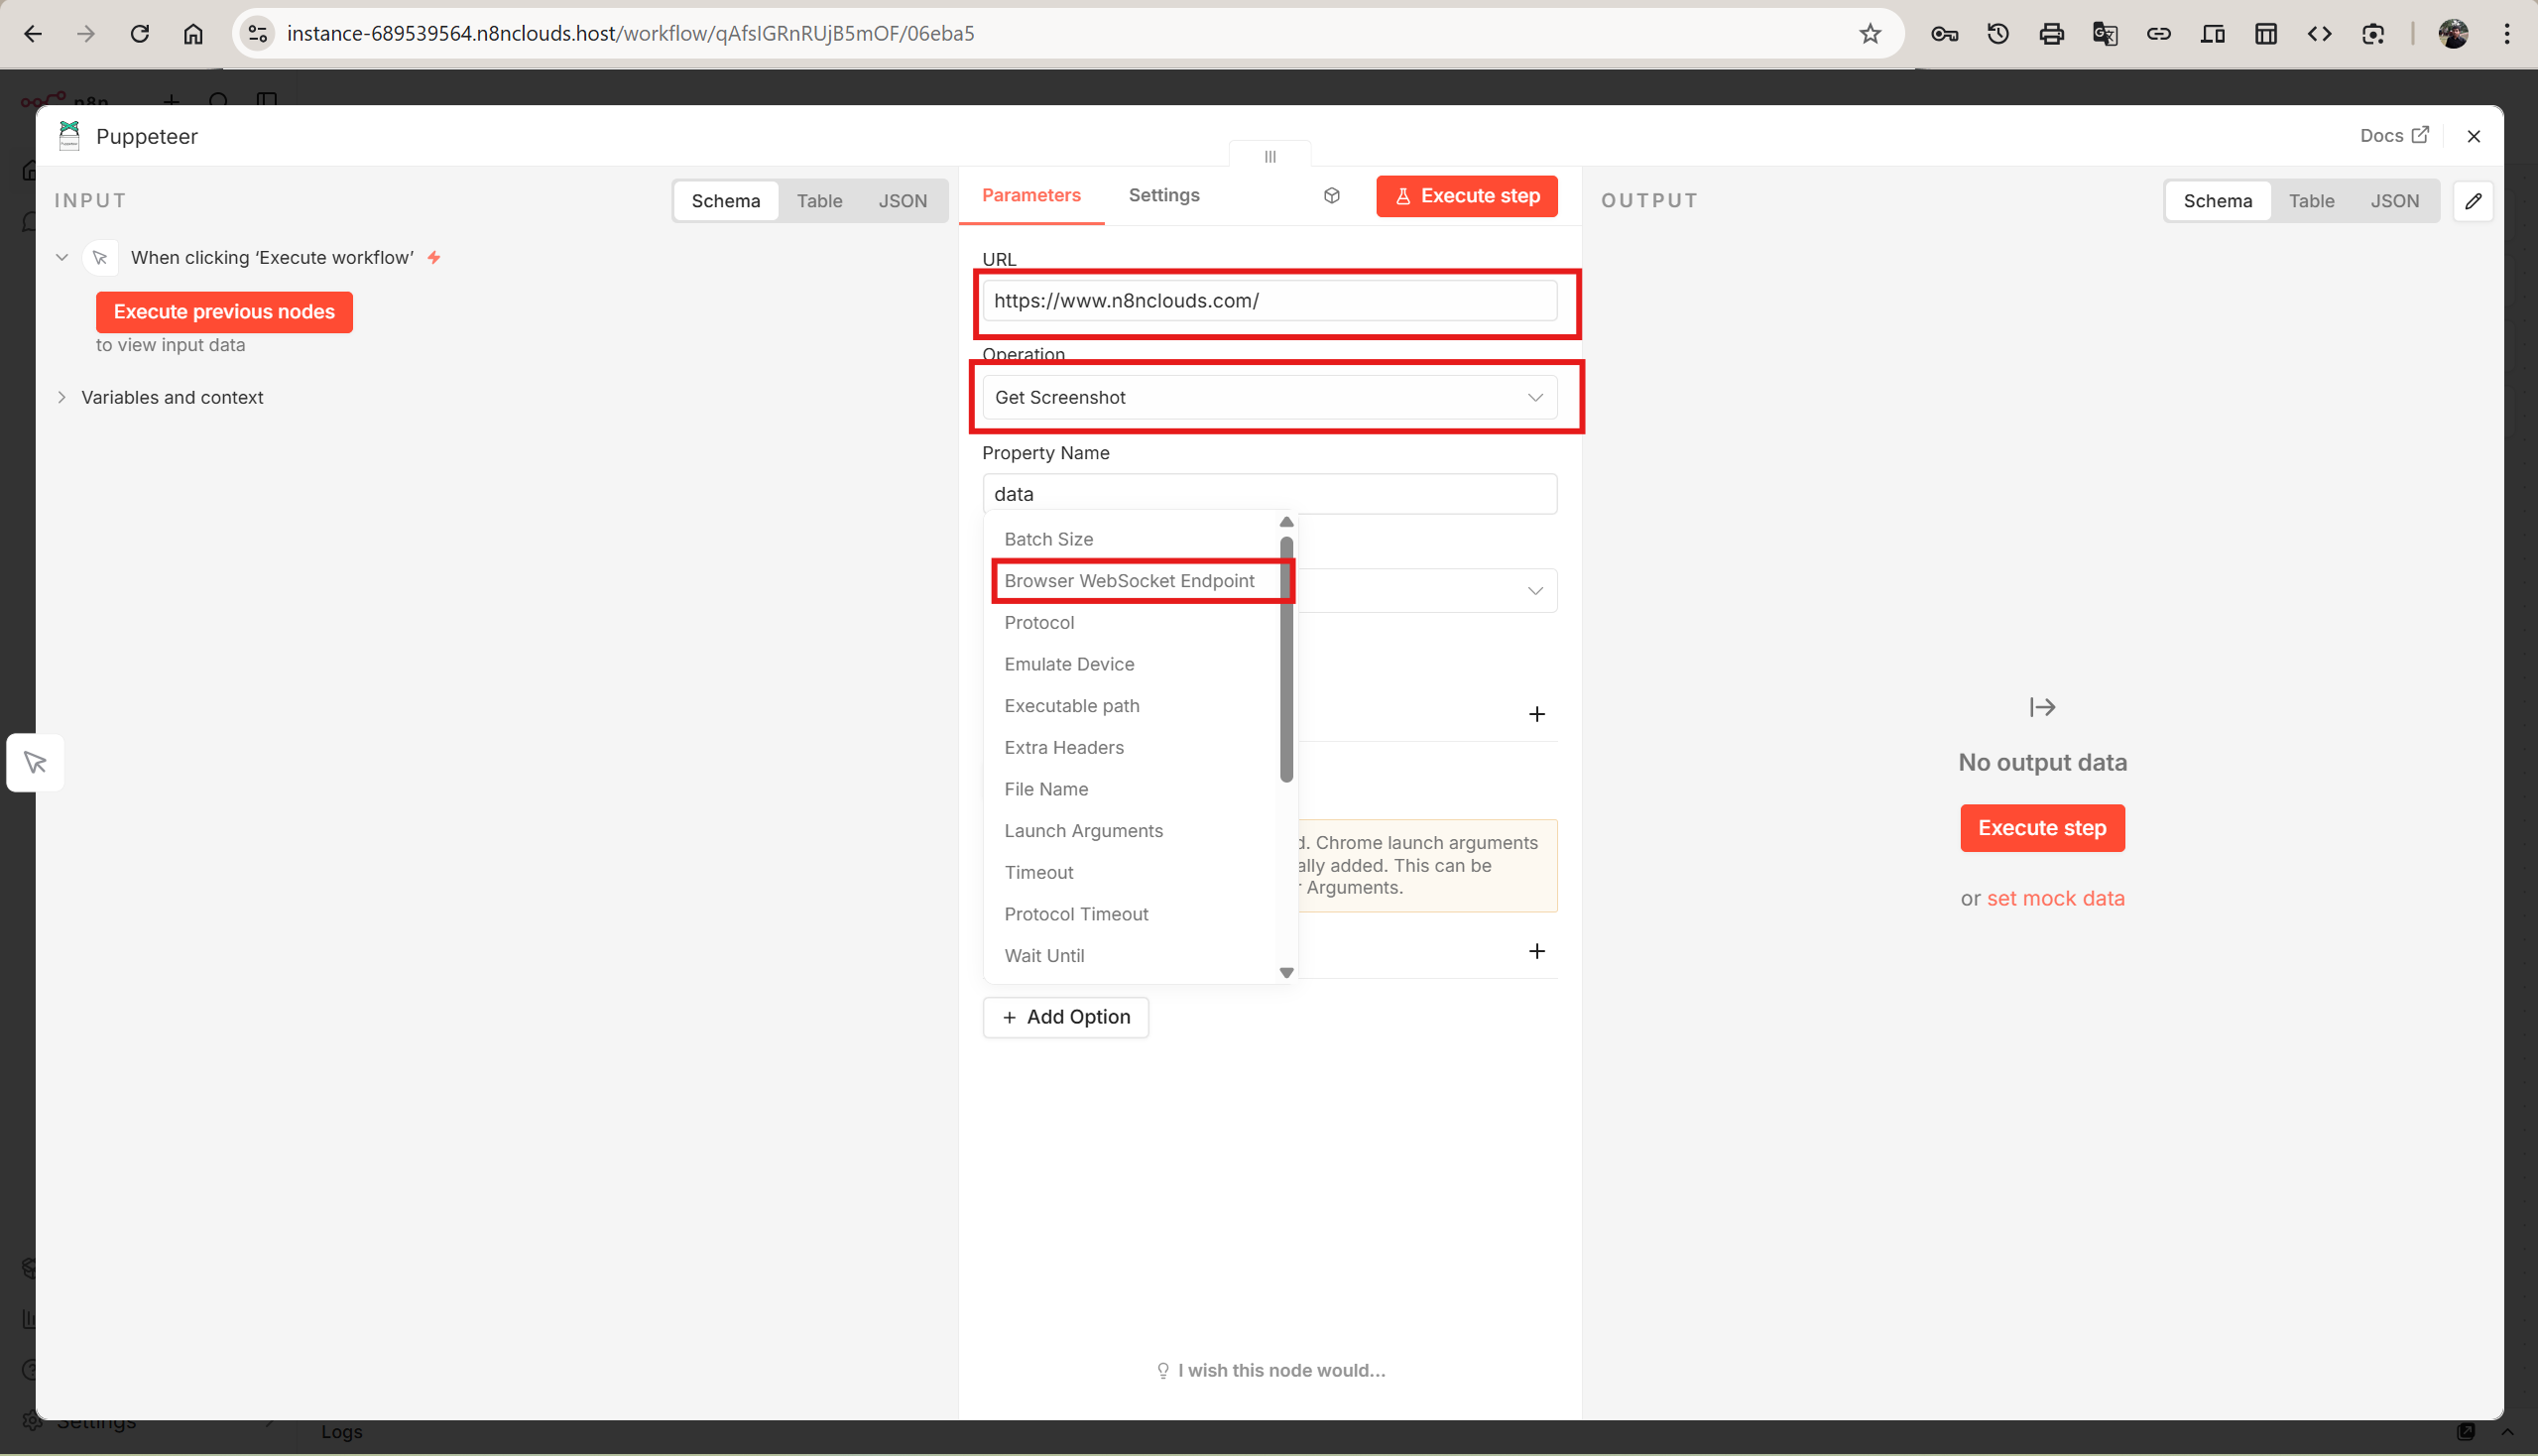This screenshot has width=2538, height=1456.
Task: Select the input Schema view tab
Action: [x=726, y=201]
